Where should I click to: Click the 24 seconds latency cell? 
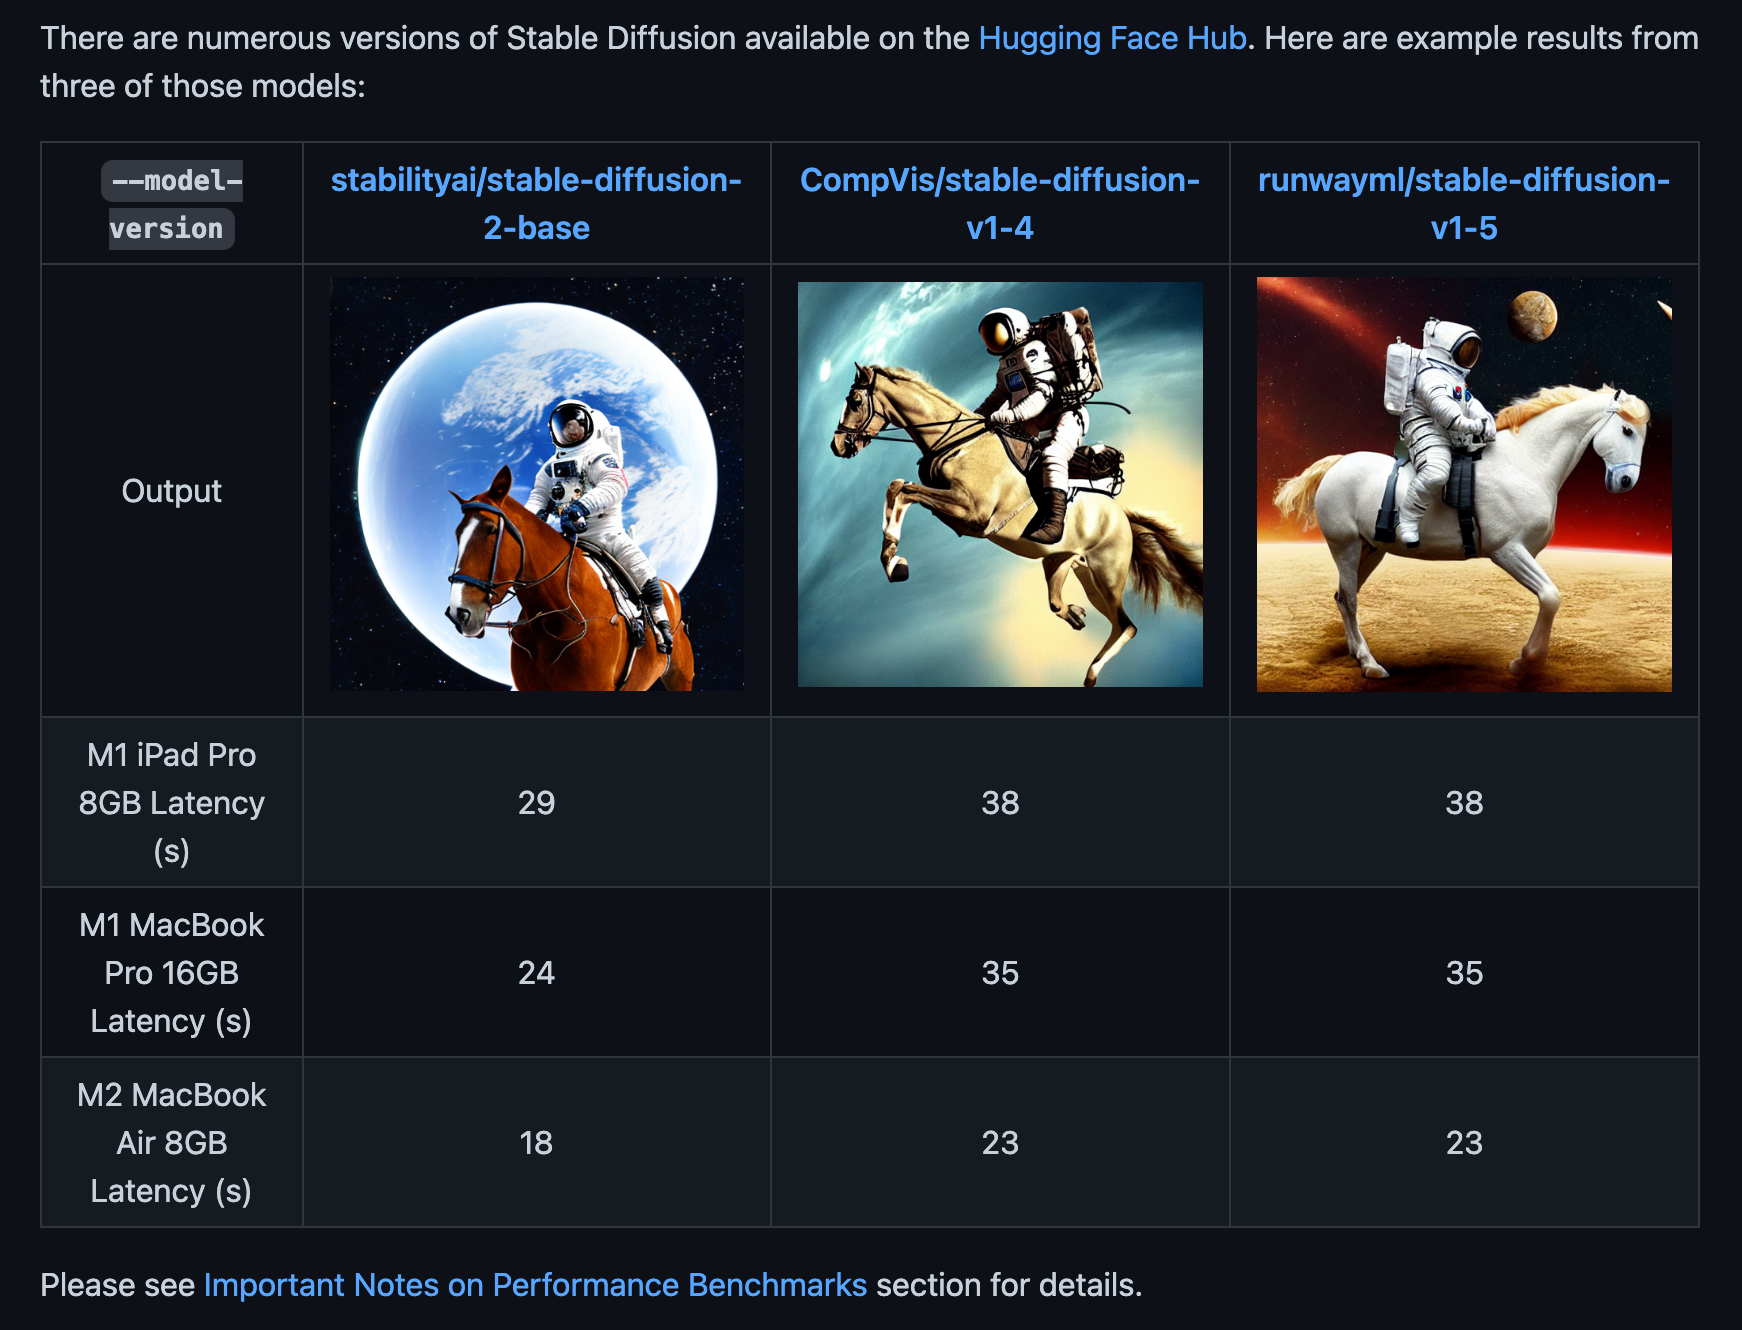coord(537,972)
